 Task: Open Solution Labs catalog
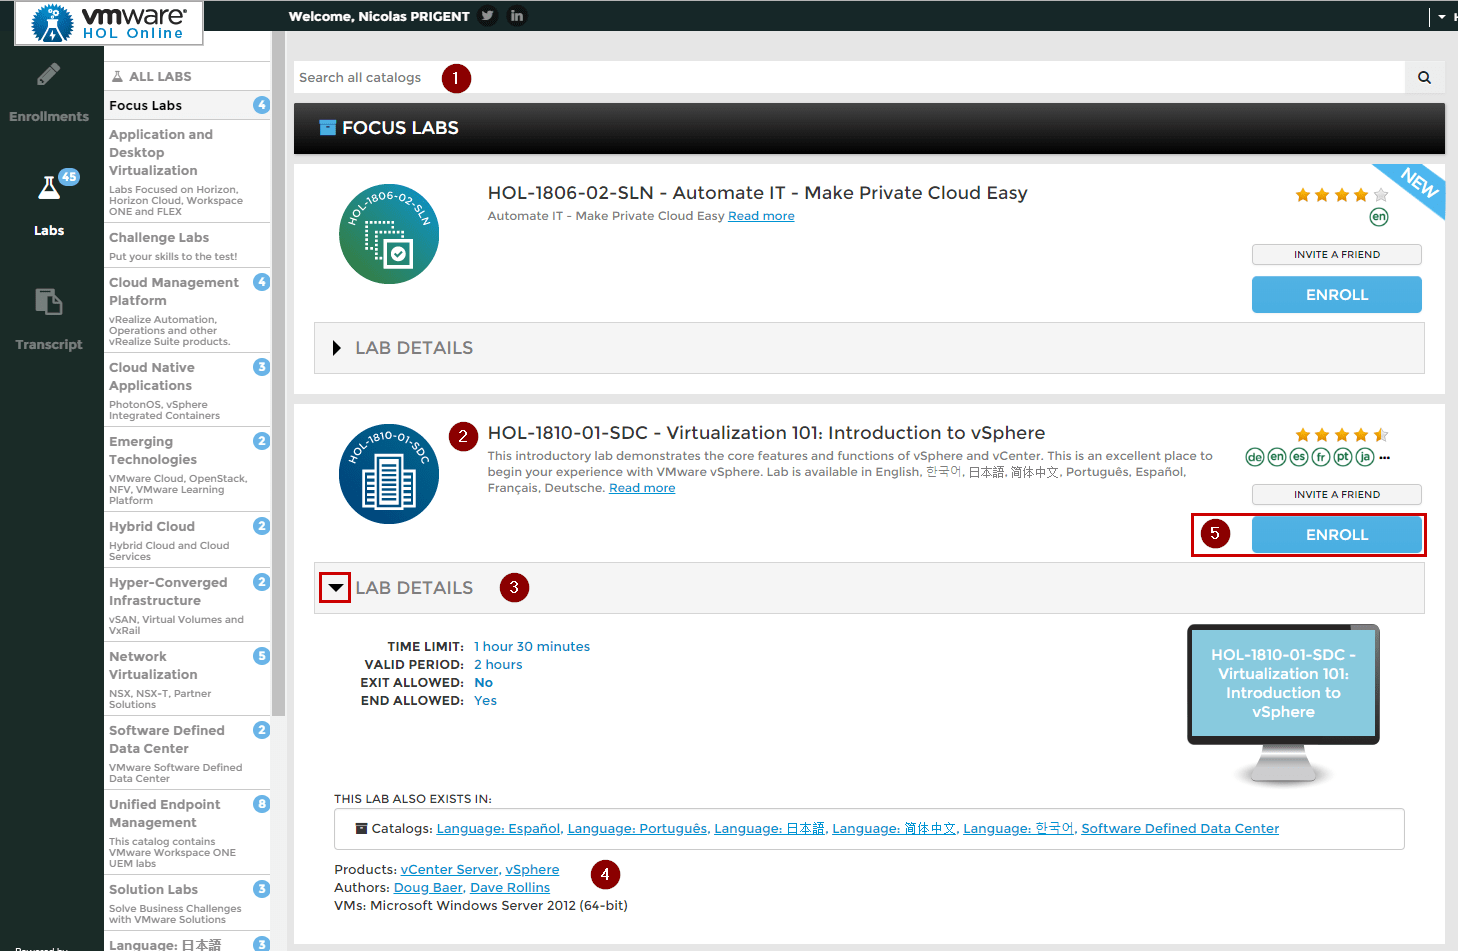pos(187,903)
